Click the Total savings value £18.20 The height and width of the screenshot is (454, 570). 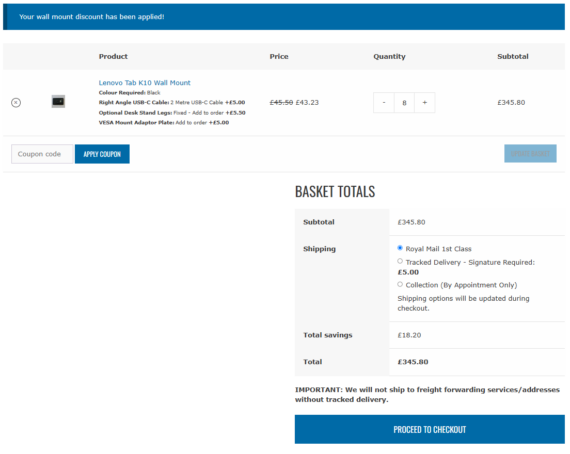(409, 335)
